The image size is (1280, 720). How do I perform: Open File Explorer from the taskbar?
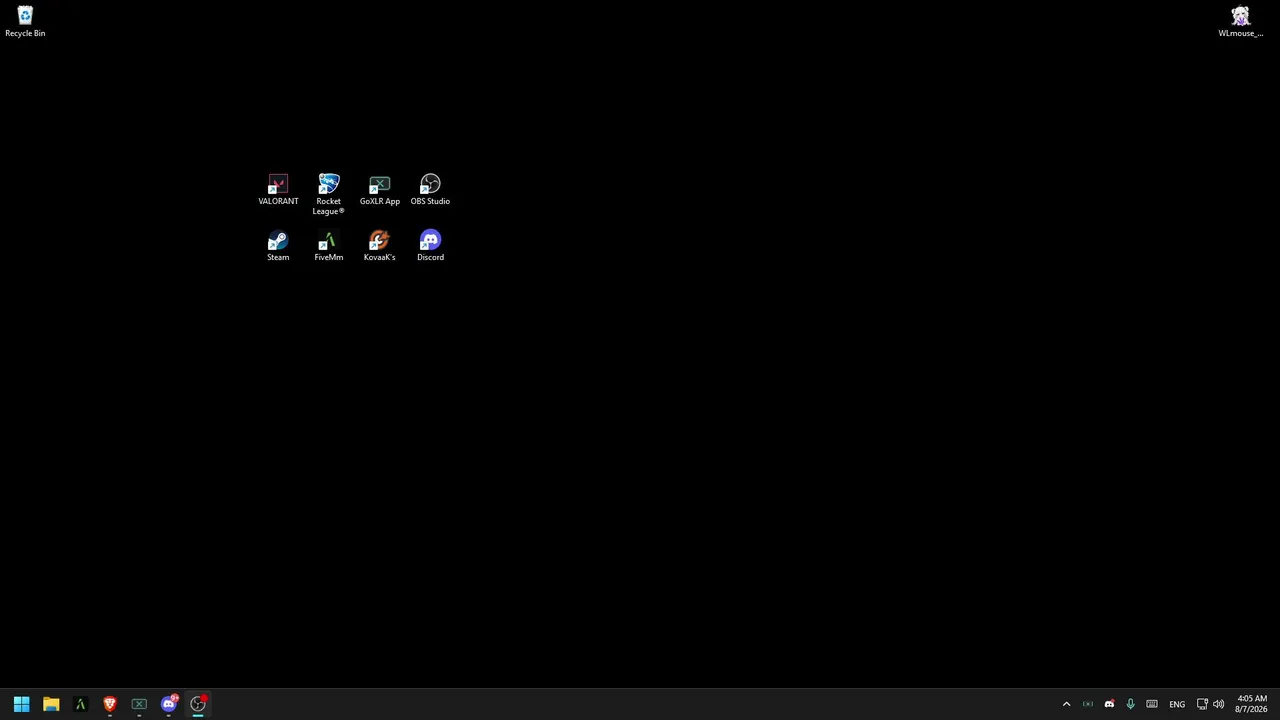point(51,704)
